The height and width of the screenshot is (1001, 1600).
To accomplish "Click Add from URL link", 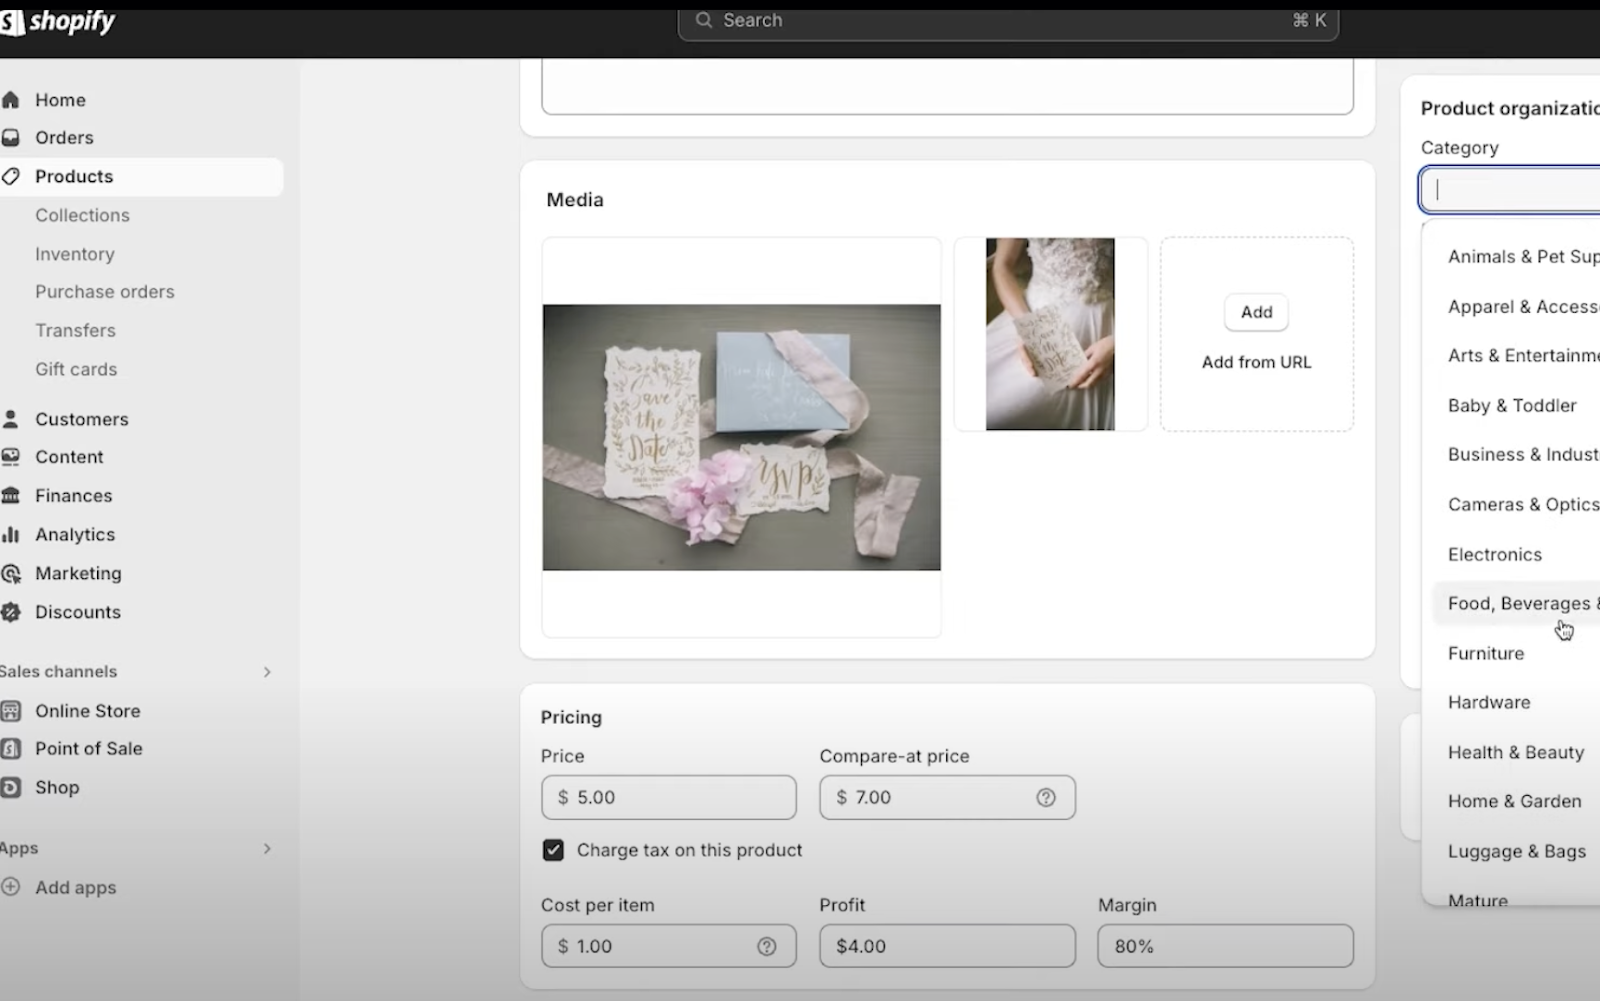I will pyautogui.click(x=1256, y=362).
